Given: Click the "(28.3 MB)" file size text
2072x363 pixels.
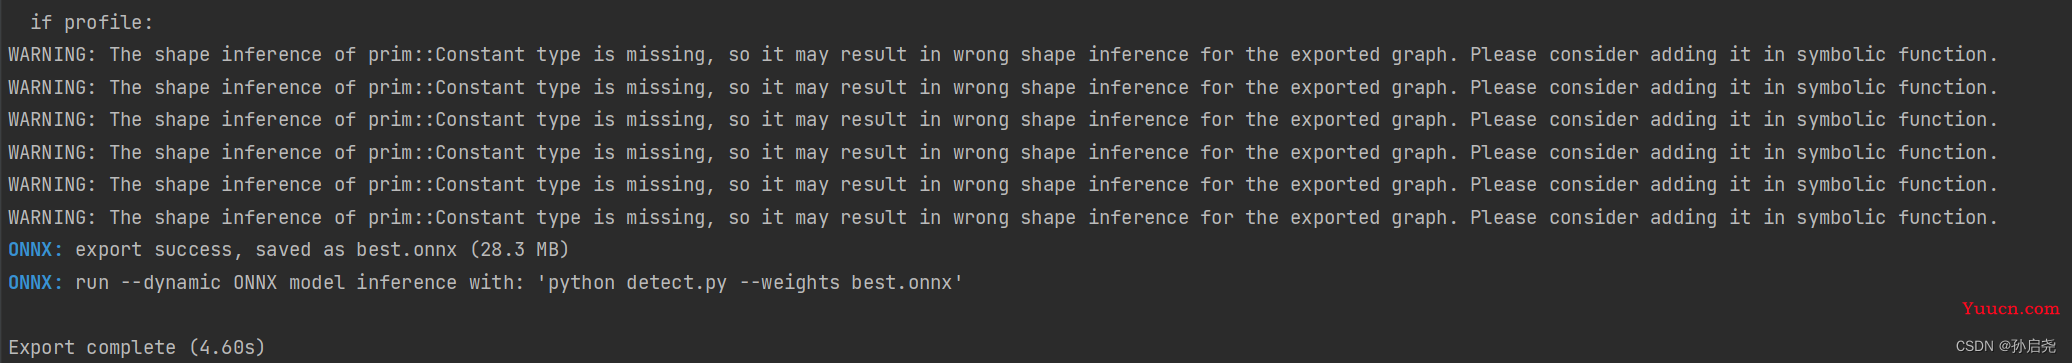Looking at the screenshot, I should pyautogui.click(x=519, y=250).
